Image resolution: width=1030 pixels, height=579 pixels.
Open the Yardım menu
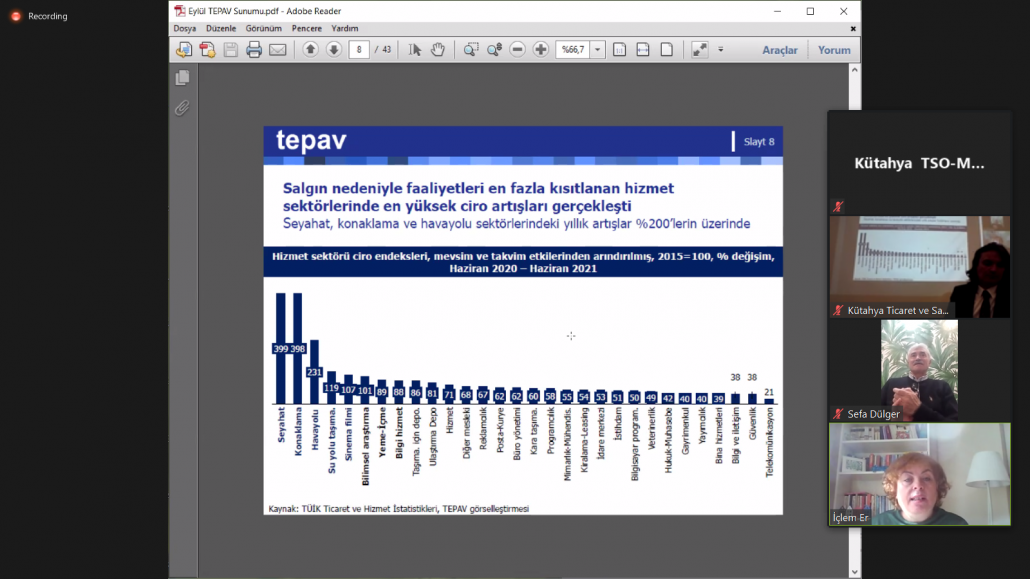point(345,29)
